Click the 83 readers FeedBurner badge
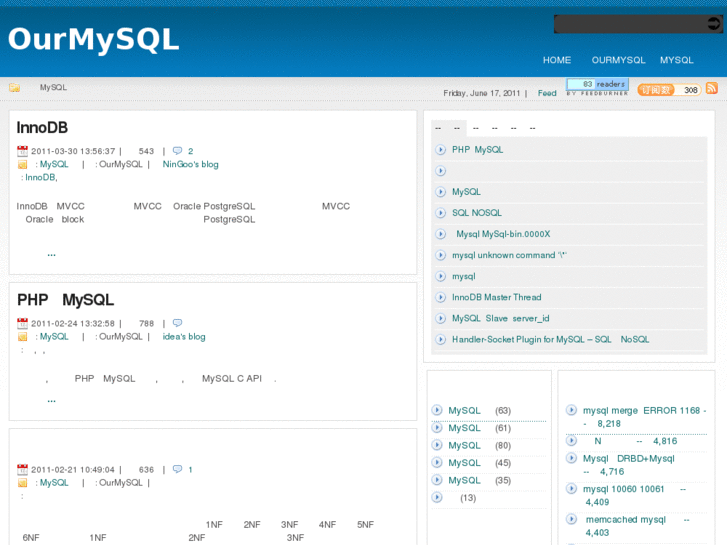The image size is (727, 545). click(x=597, y=87)
